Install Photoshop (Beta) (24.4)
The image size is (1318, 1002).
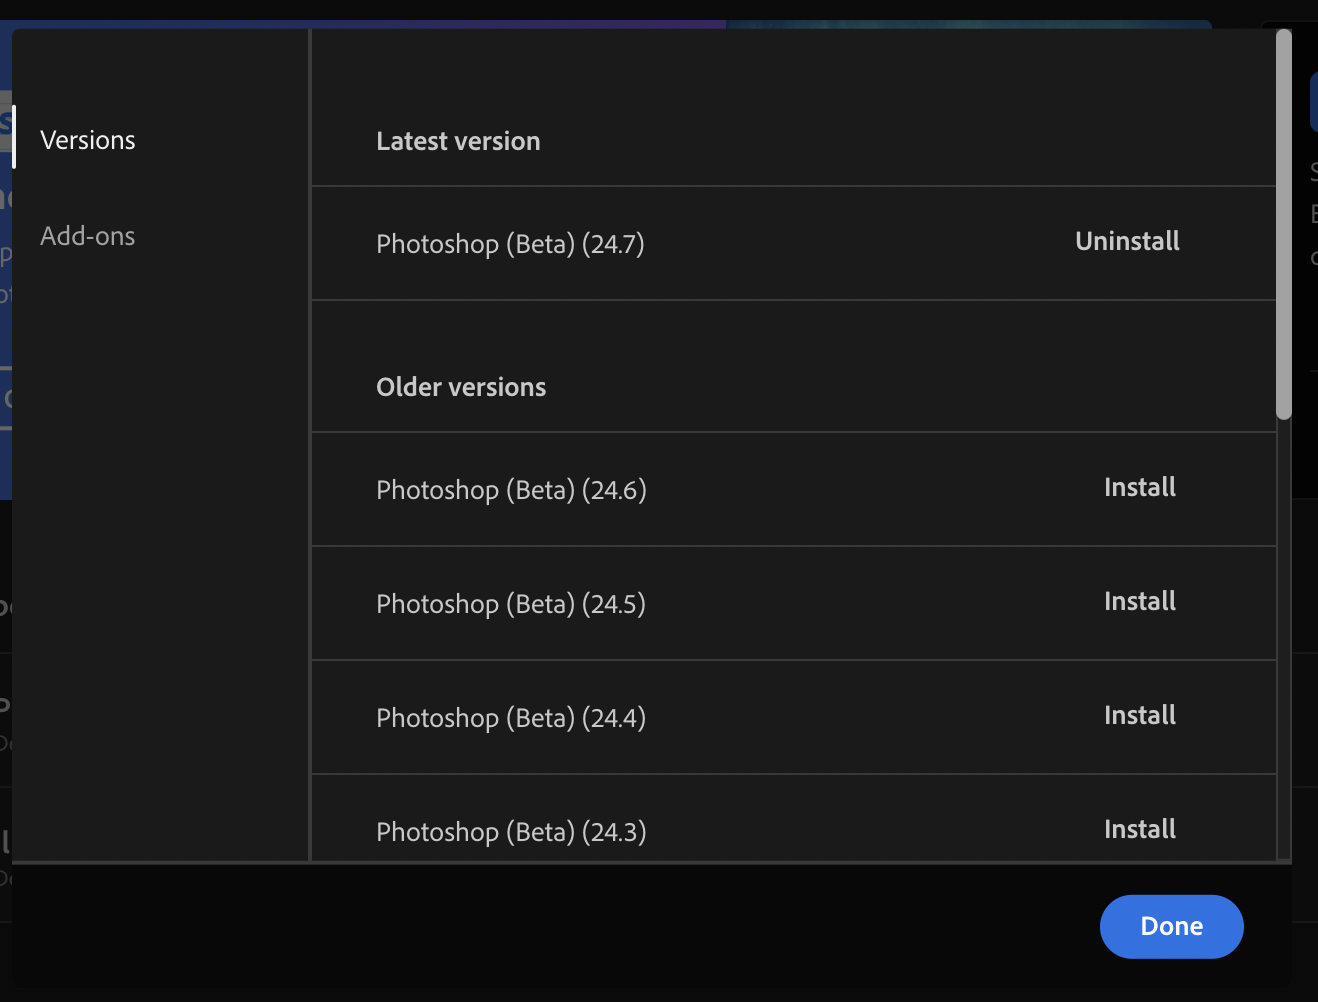pos(1139,715)
